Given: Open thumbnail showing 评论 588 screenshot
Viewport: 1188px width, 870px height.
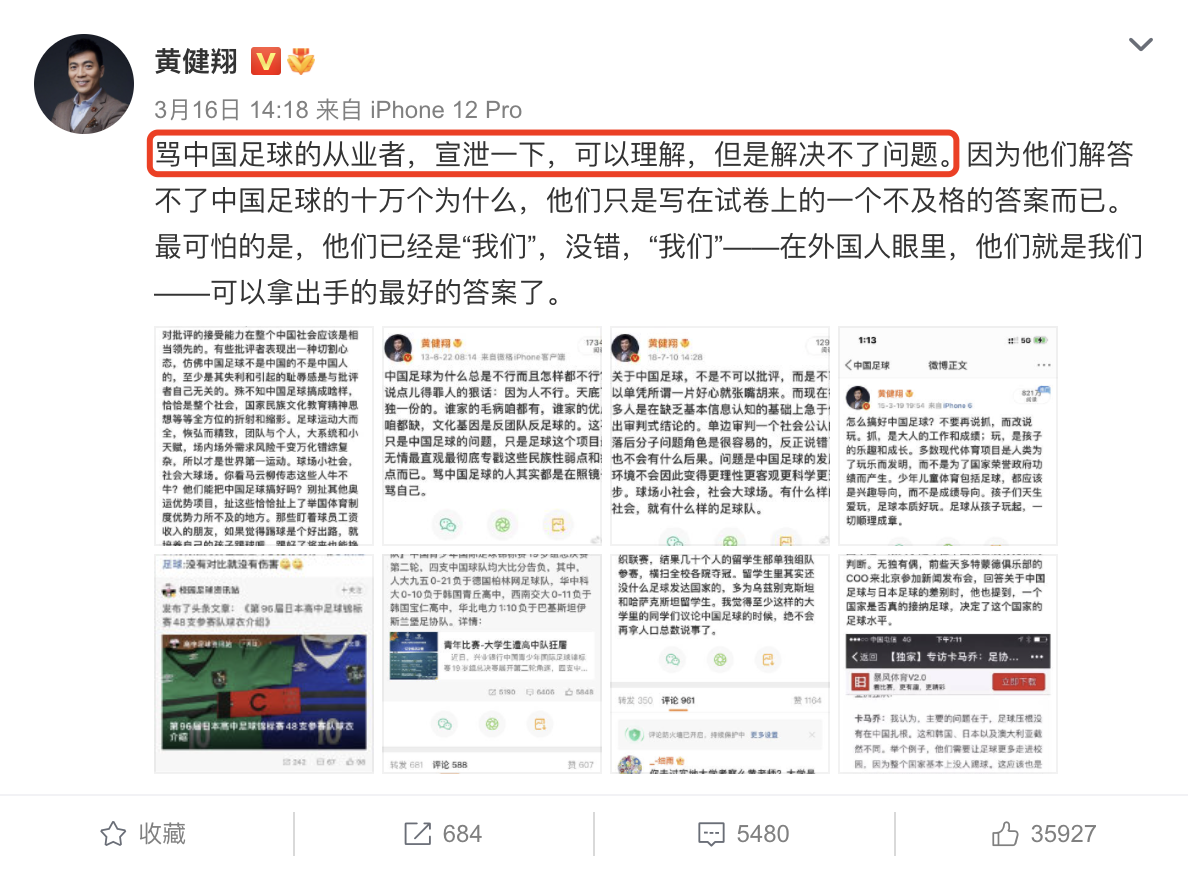Looking at the screenshot, I should tap(492, 664).
